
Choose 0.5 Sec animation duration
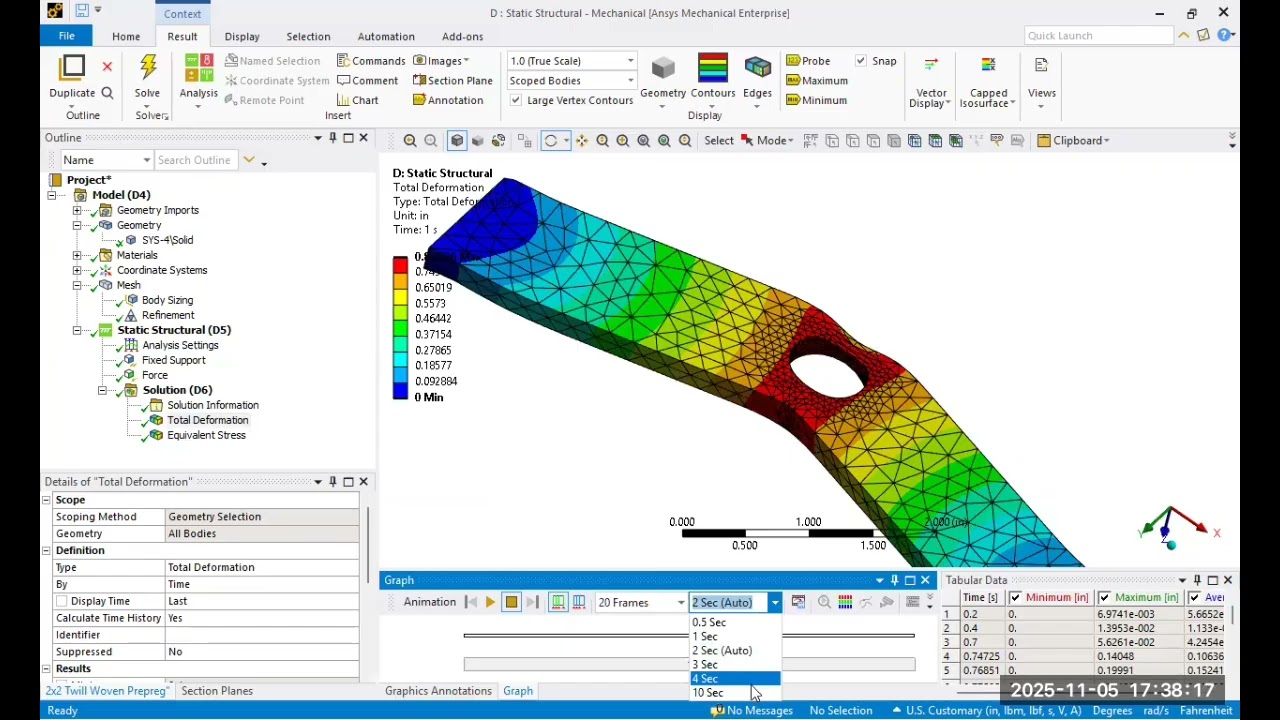coord(735,622)
